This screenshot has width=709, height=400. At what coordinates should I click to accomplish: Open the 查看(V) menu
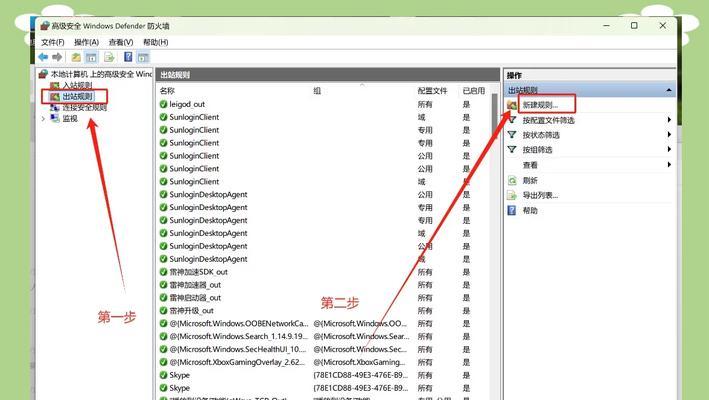click(121, 42)
